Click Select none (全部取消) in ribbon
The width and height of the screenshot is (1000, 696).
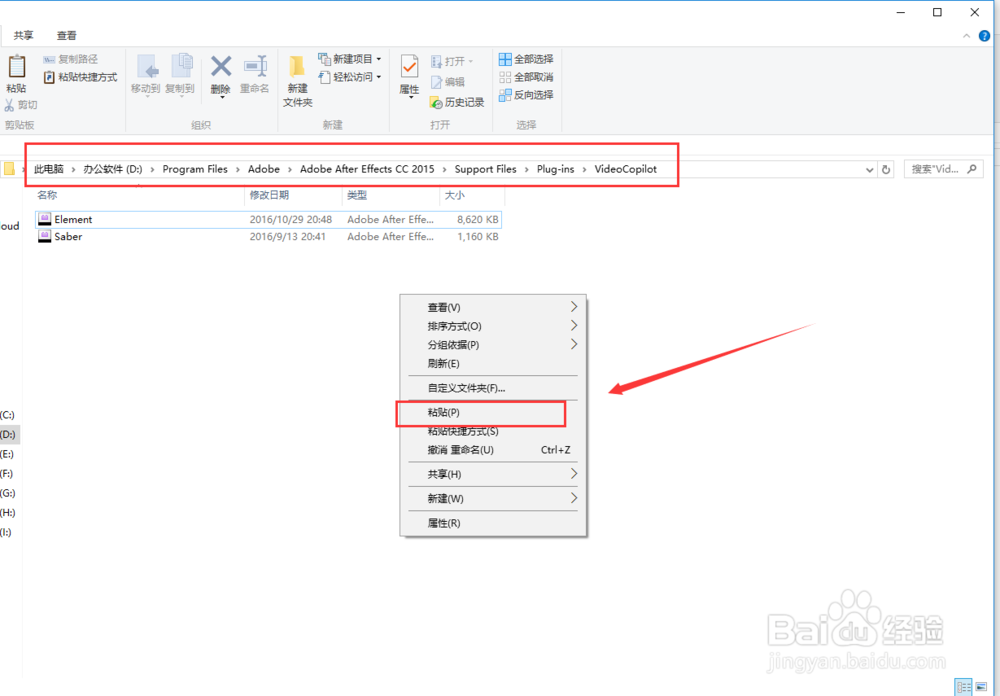(x=526, y=77)
